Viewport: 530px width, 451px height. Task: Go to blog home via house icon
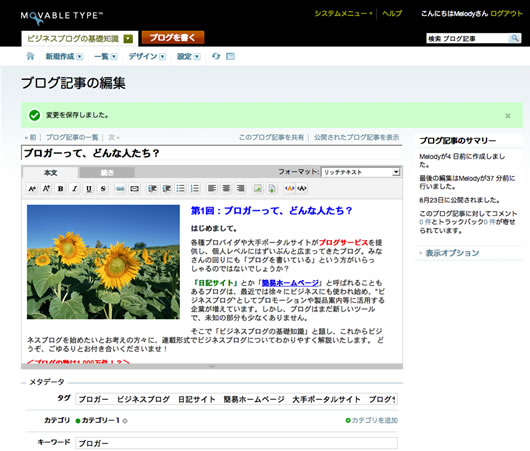click(x=30, y=56)
